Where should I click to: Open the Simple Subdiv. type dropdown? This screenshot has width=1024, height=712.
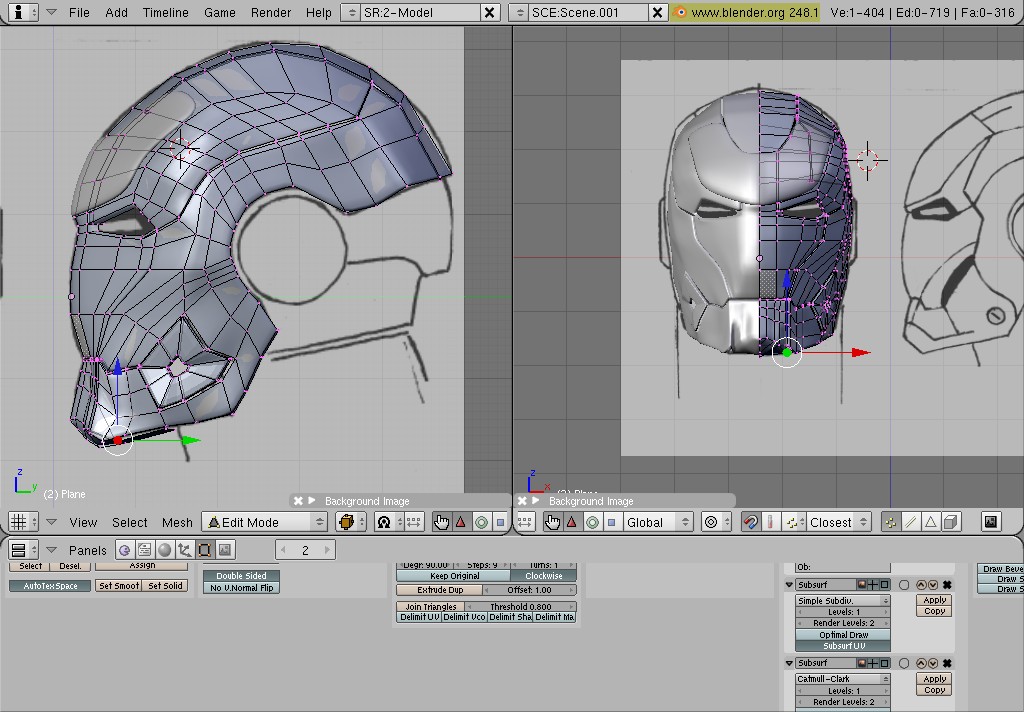tap(843, 600)
